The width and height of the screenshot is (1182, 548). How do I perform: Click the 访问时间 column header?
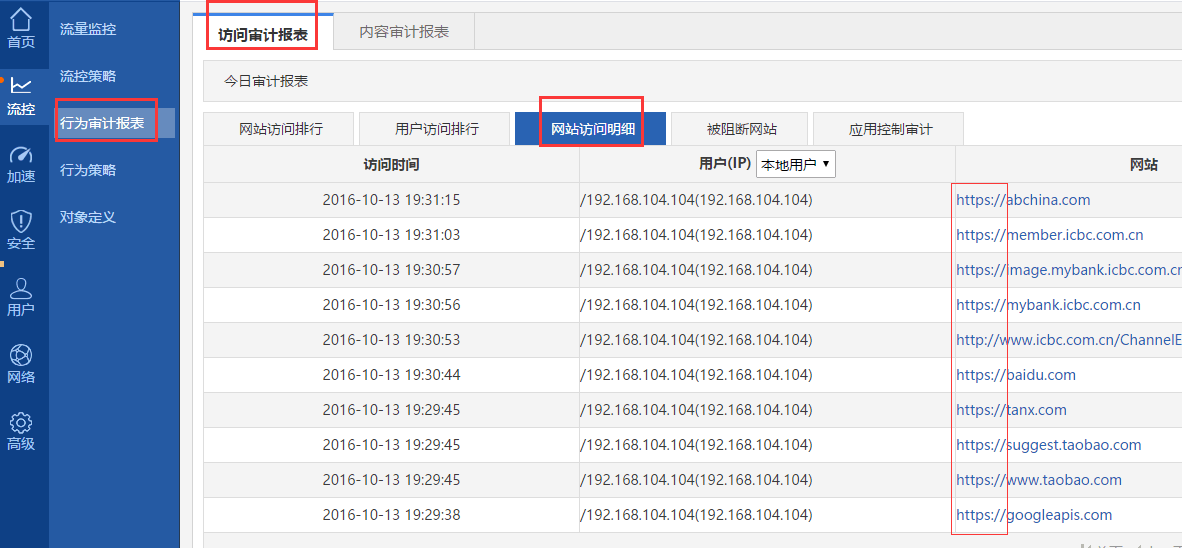391,165
